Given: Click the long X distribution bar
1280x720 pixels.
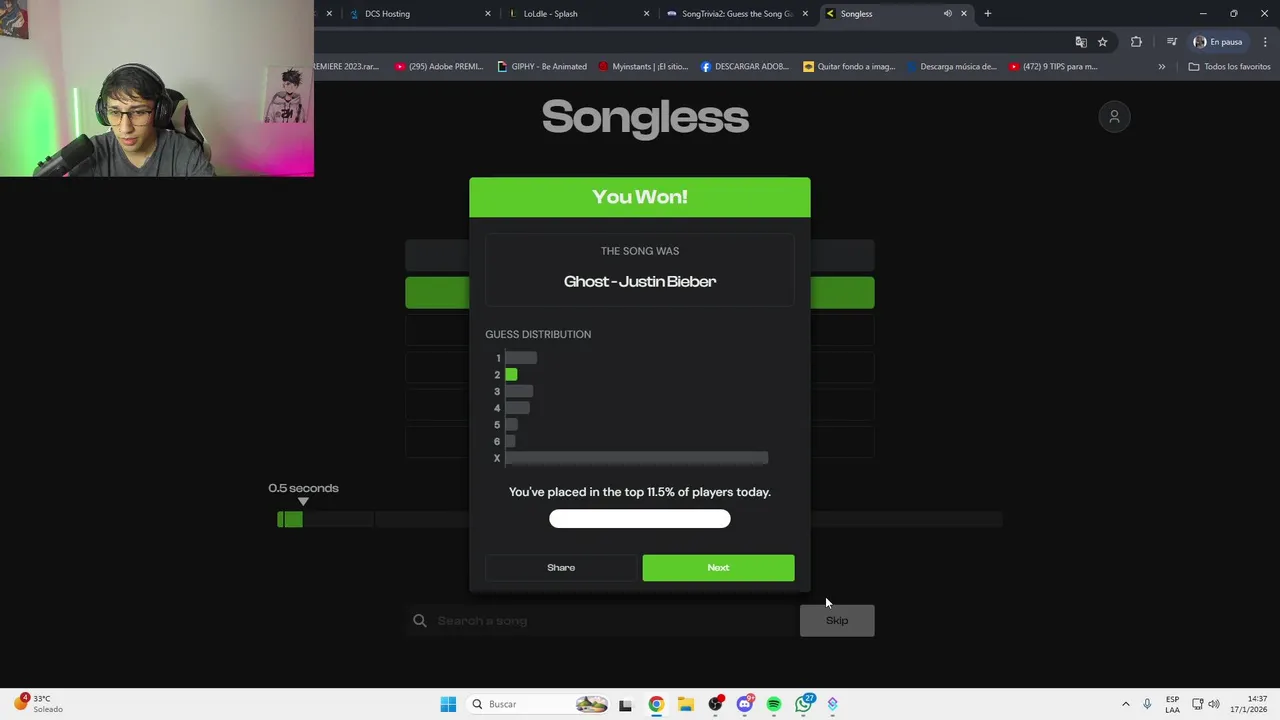Looking at the screenshot, I should (x=636, y=458).
